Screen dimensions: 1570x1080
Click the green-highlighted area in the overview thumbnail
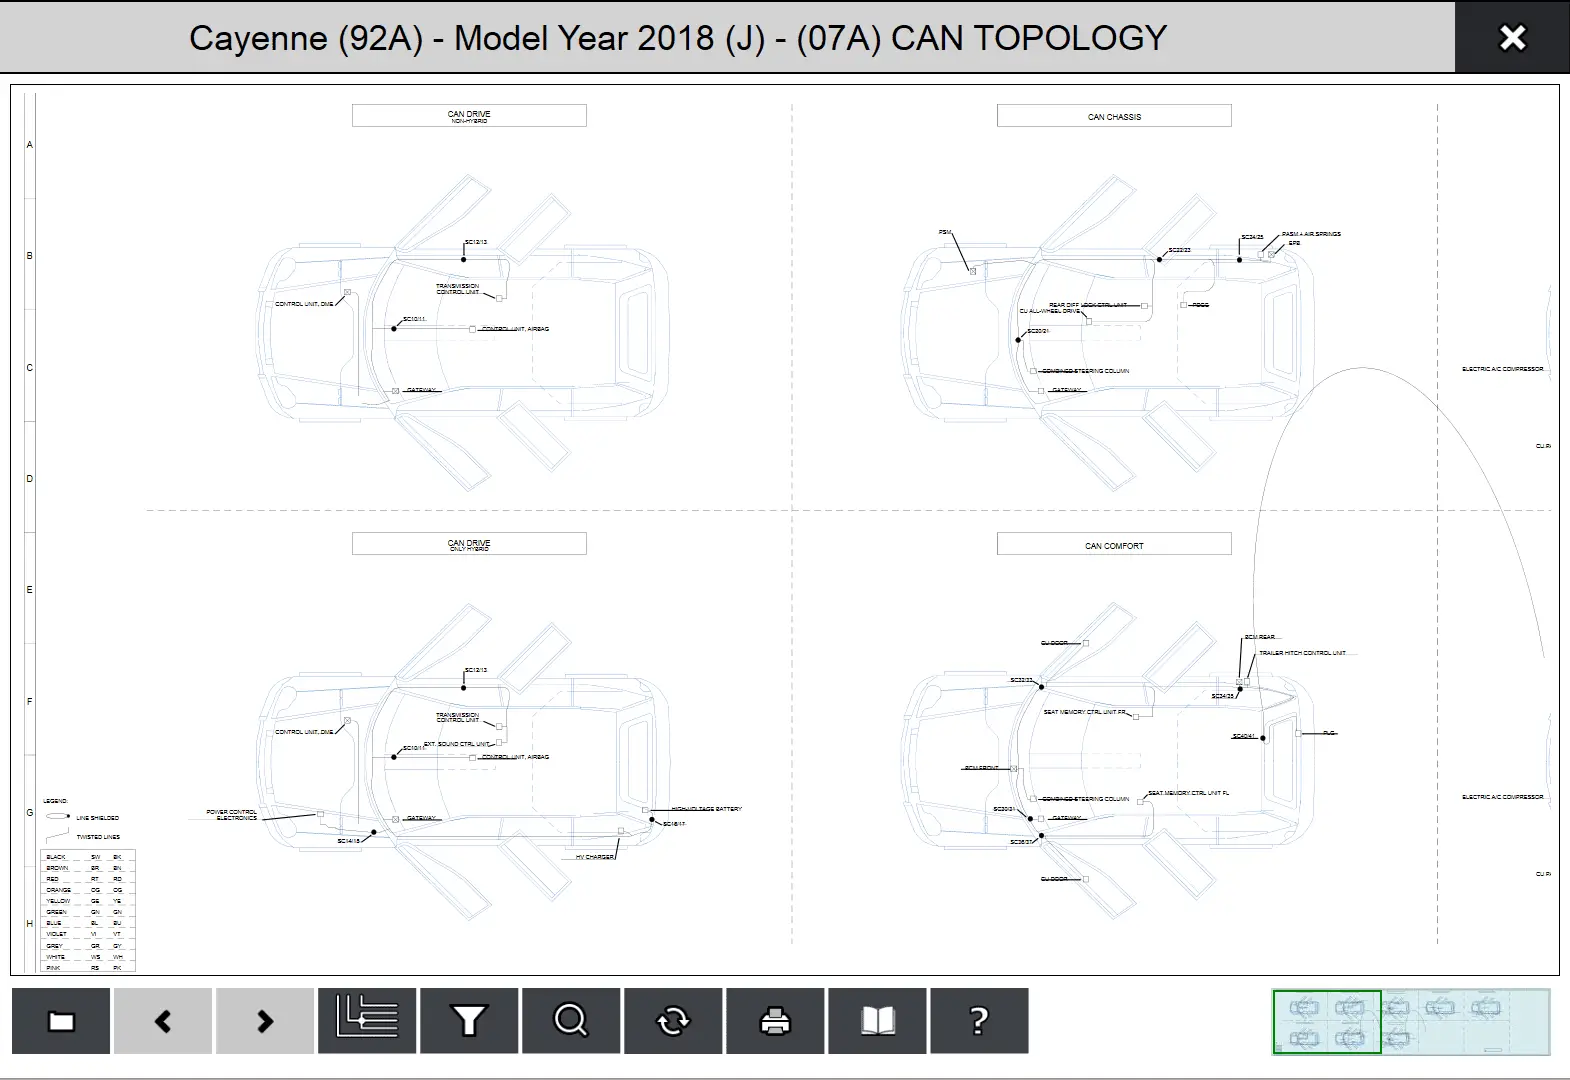(x=1326, y=1022)
